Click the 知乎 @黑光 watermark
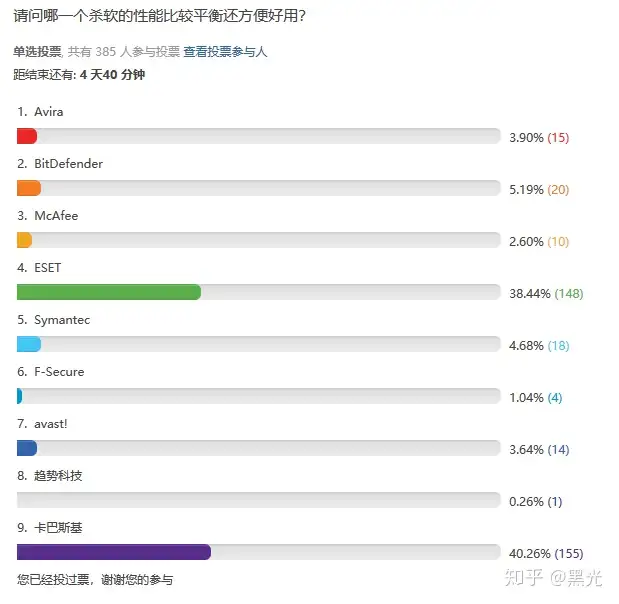 (553, 578)
